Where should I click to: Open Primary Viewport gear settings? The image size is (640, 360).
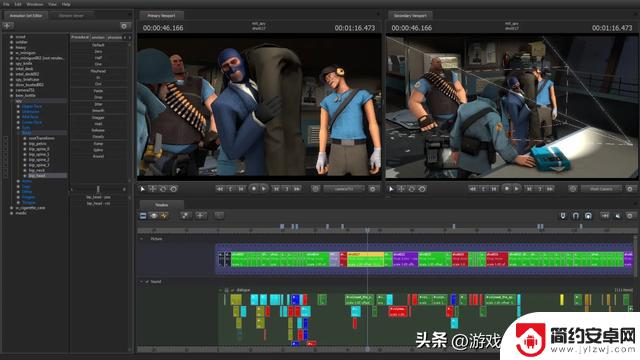point(373,189)
